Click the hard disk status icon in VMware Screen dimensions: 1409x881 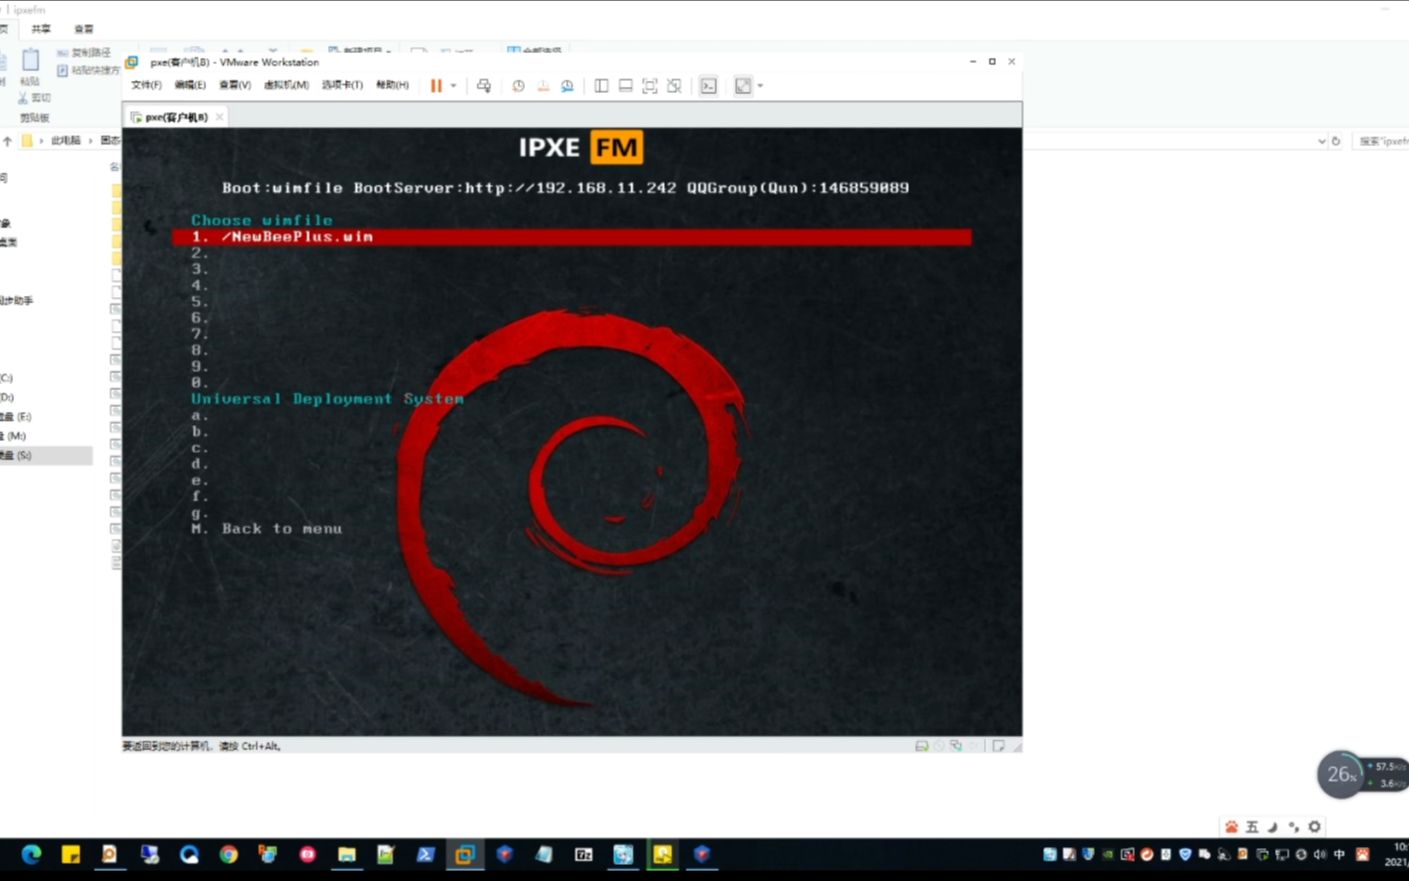922,746
